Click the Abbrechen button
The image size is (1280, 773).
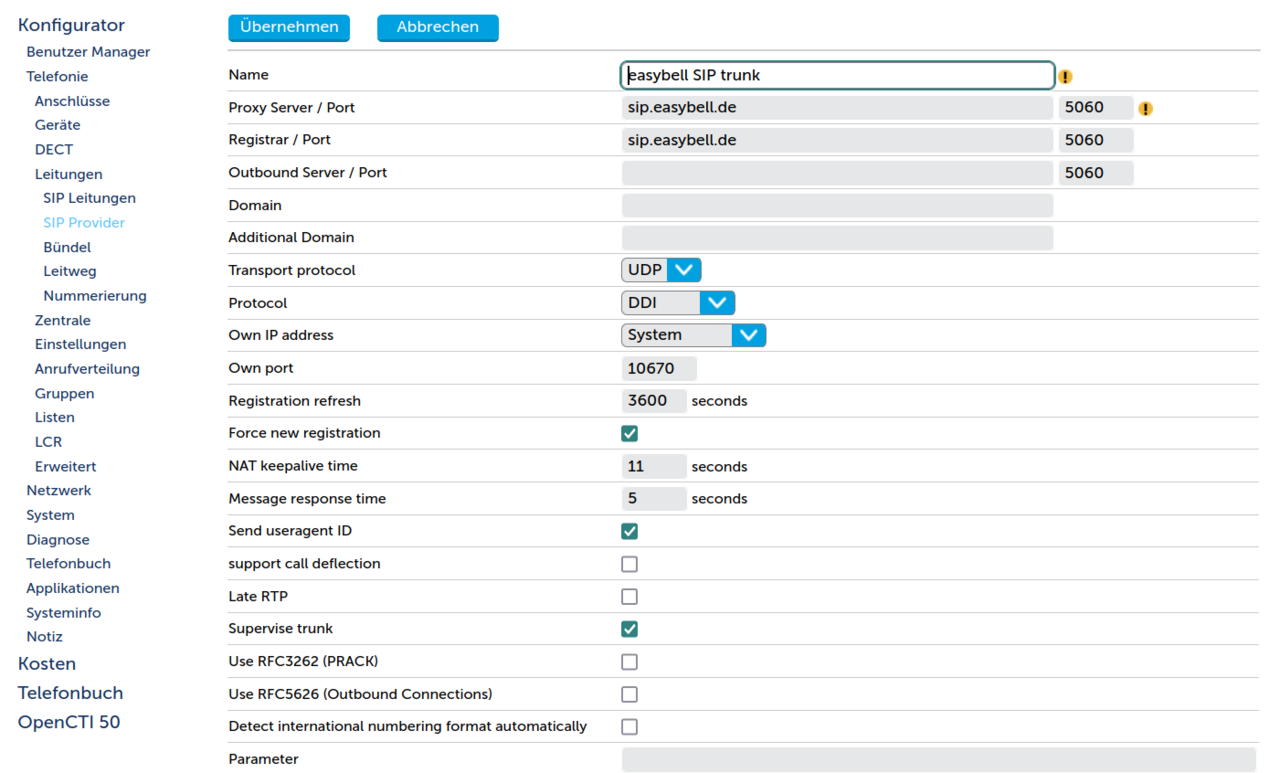437,27
